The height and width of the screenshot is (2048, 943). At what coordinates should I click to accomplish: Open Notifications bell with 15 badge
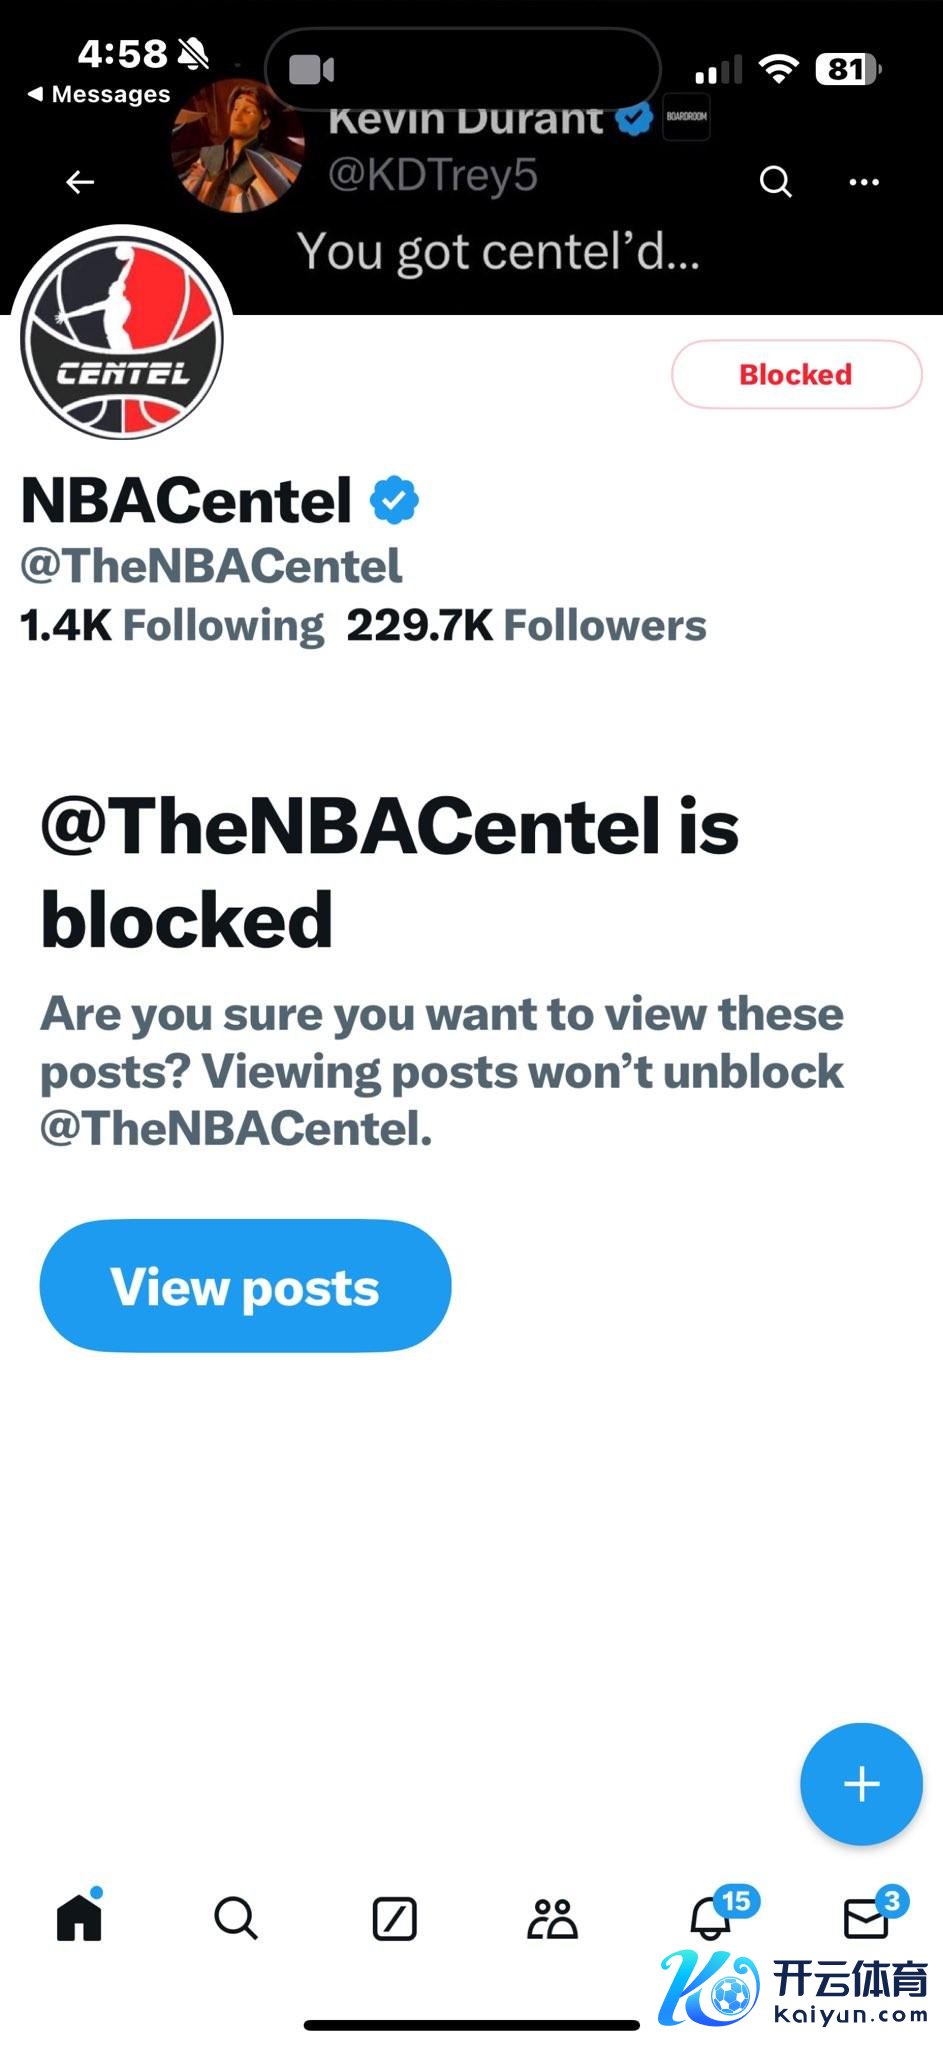(712, 1918)
